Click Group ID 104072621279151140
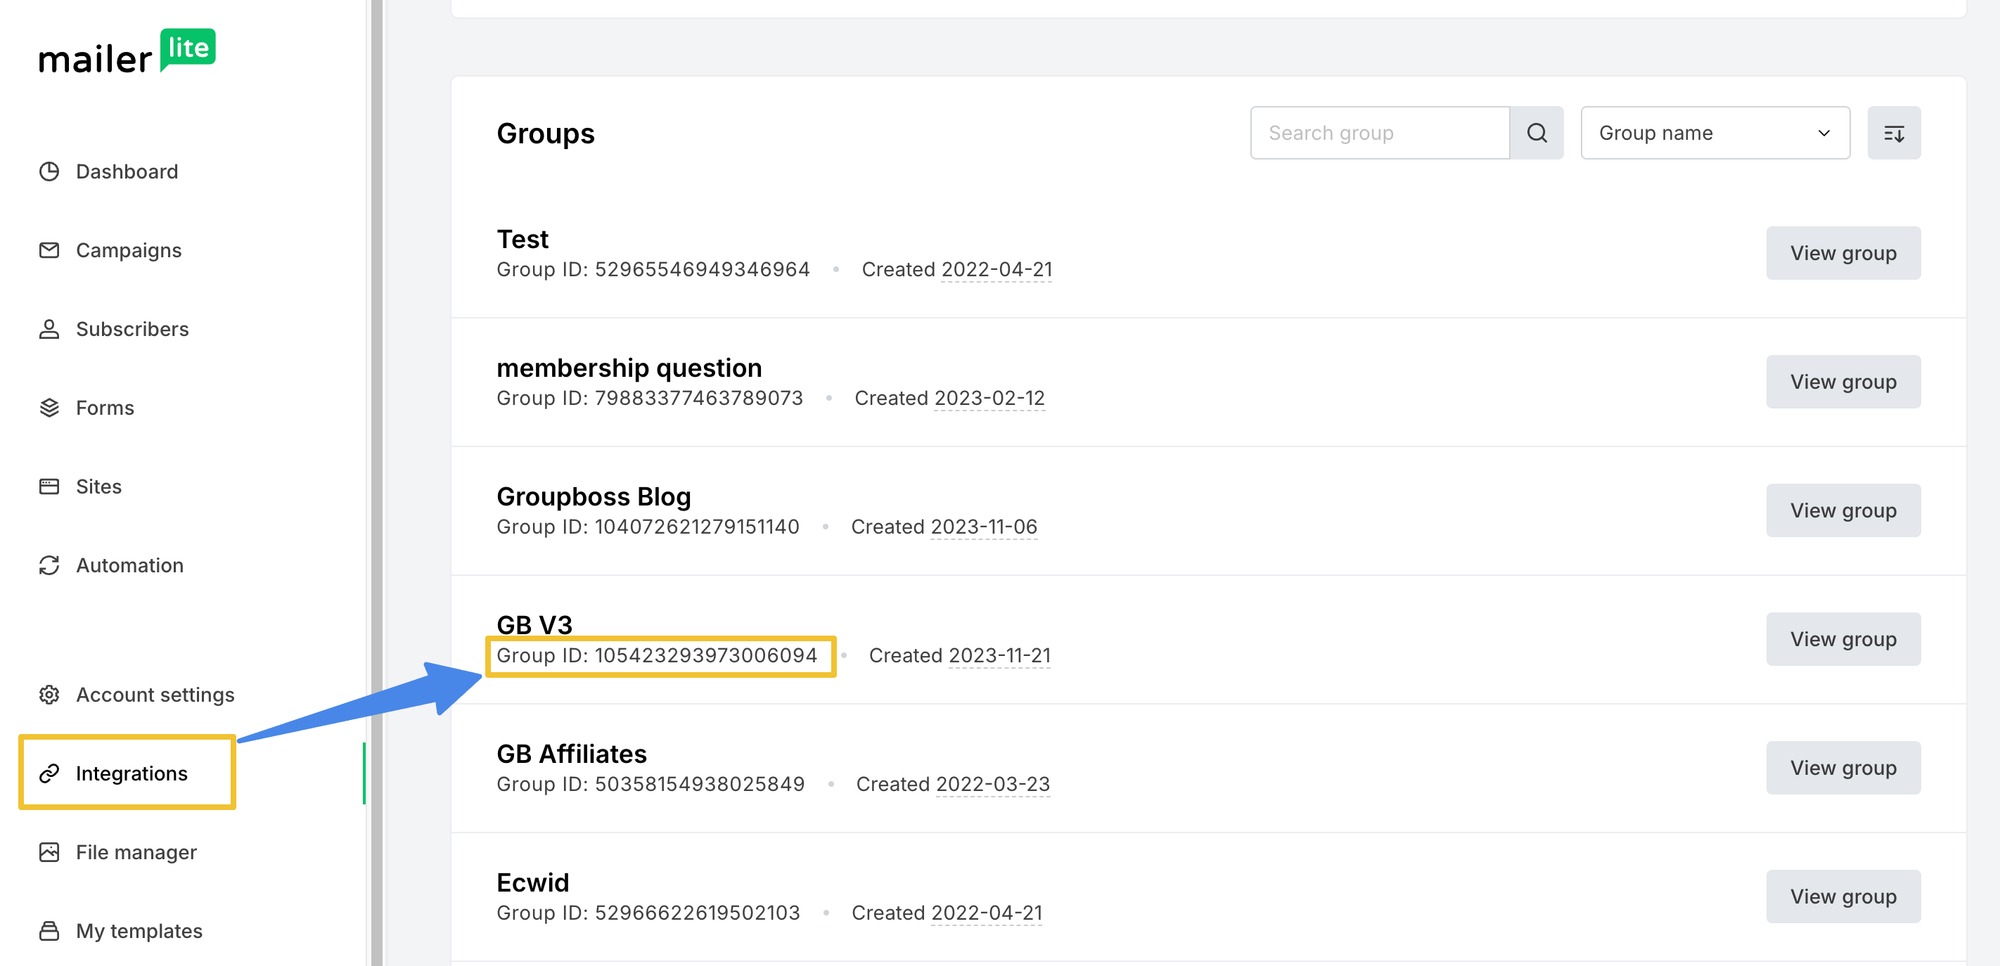The width and height of the screenshot is (2000, 966). pyautogui.click(x=648, y=527)
